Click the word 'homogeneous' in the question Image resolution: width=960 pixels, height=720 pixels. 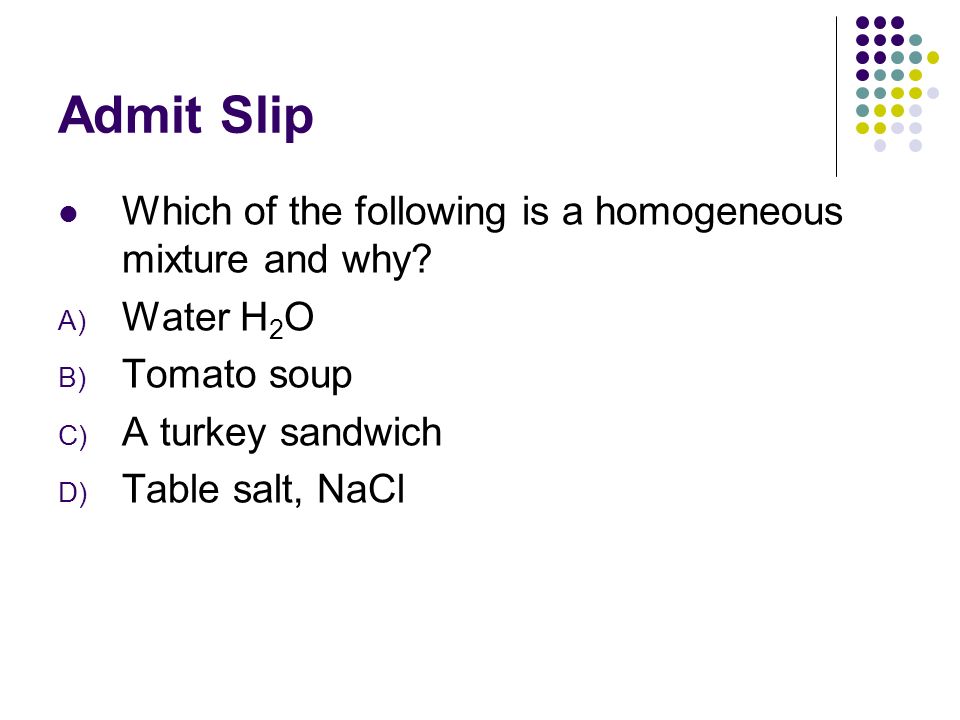click(x=719, y=212)
